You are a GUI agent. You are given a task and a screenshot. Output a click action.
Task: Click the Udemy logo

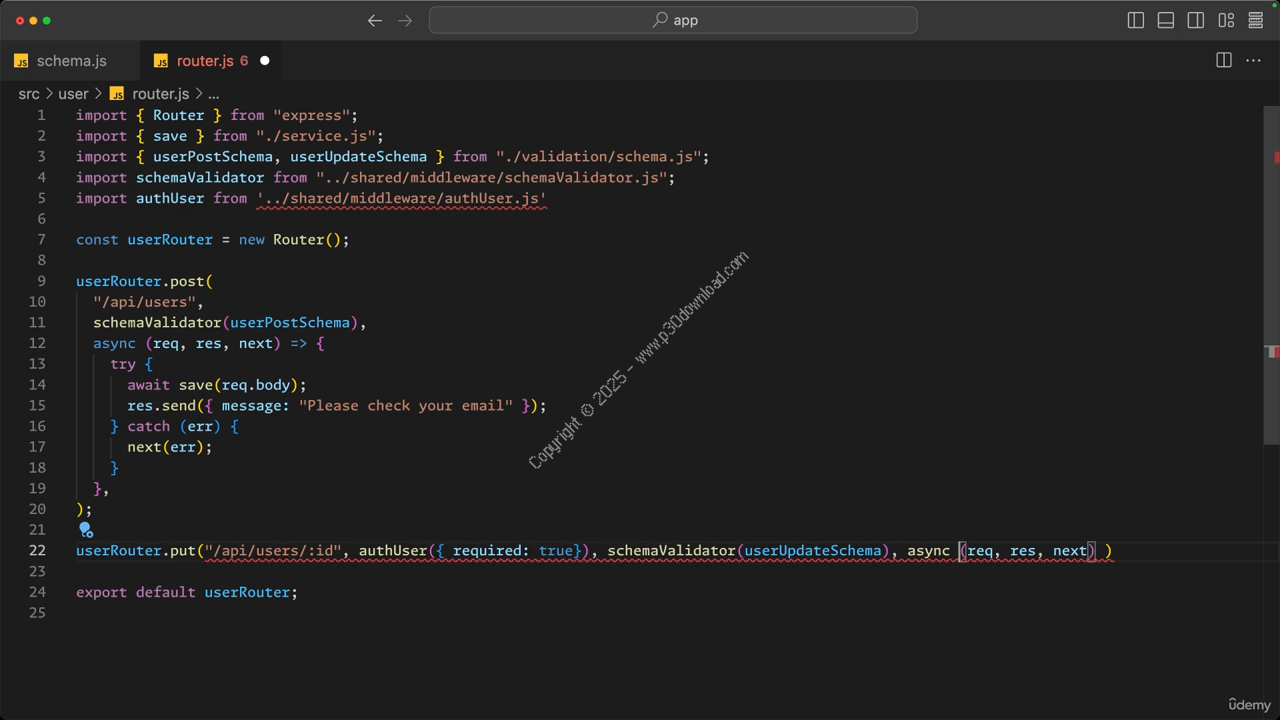pos(1249,704)
